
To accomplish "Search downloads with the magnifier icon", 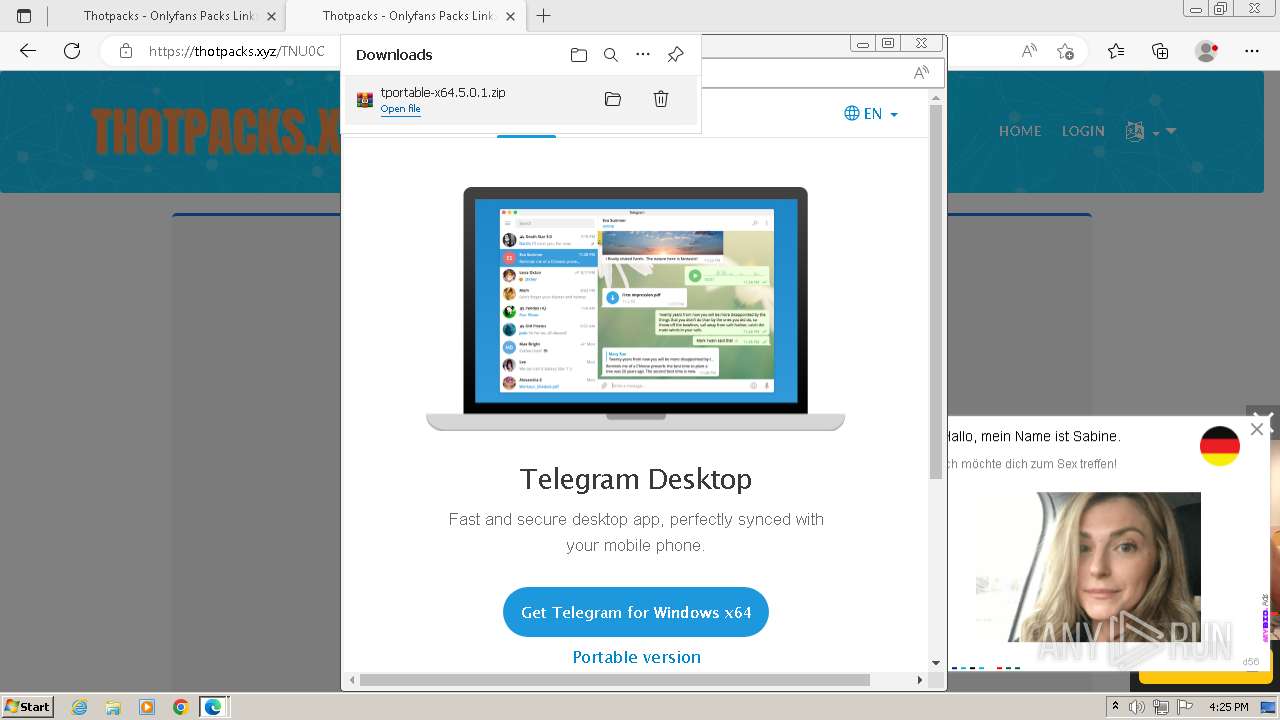I will [611, 55].
